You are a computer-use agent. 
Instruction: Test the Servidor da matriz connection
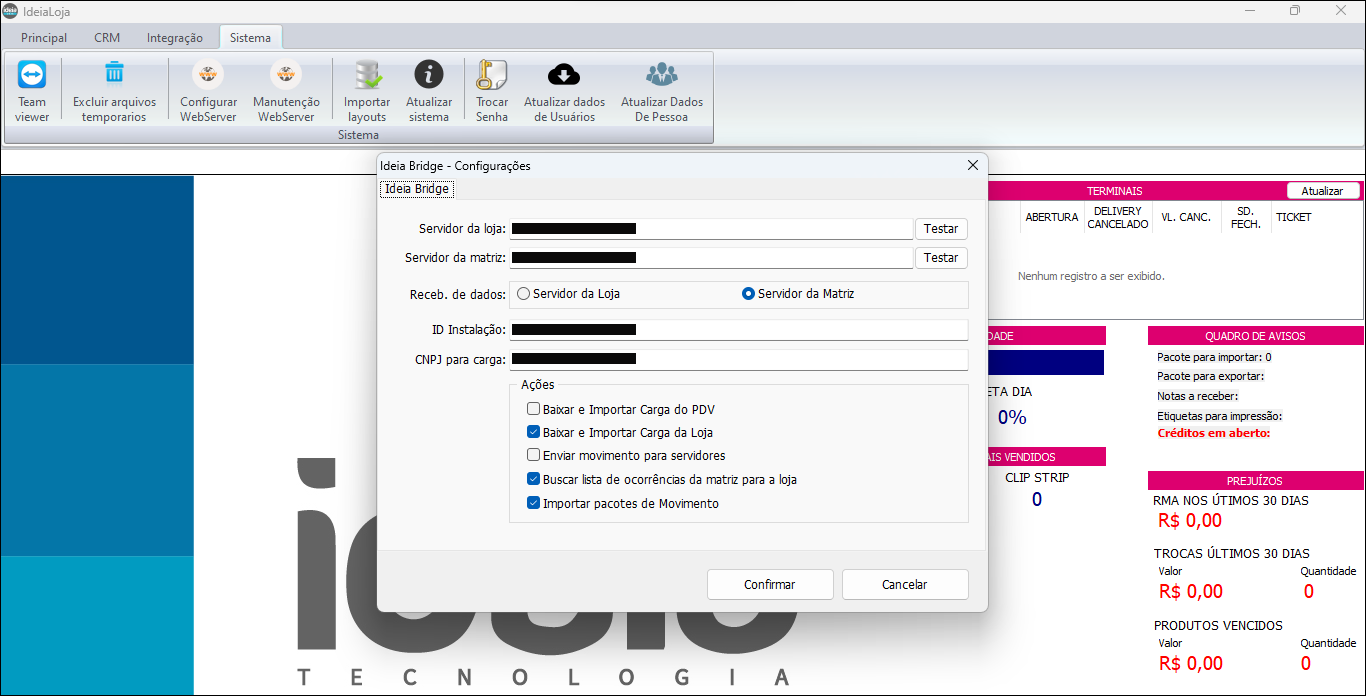[x=940, y=258]
